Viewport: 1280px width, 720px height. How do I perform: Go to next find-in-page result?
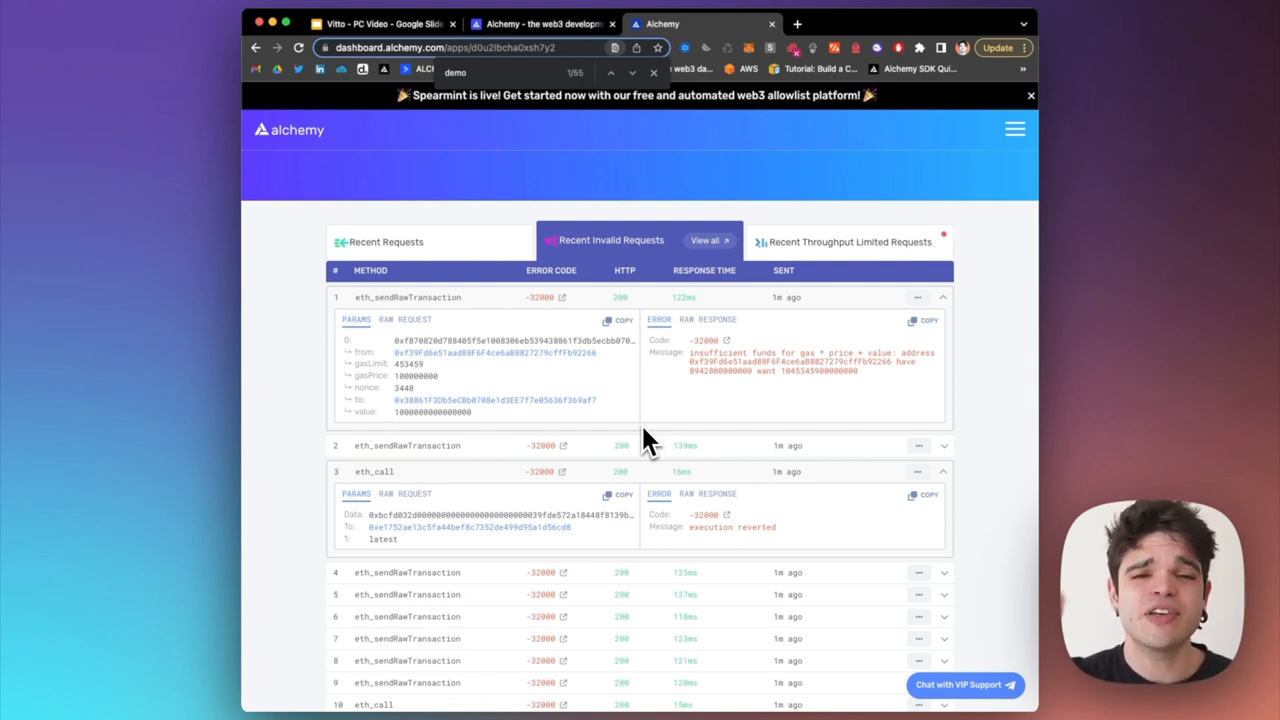point(632,73)
